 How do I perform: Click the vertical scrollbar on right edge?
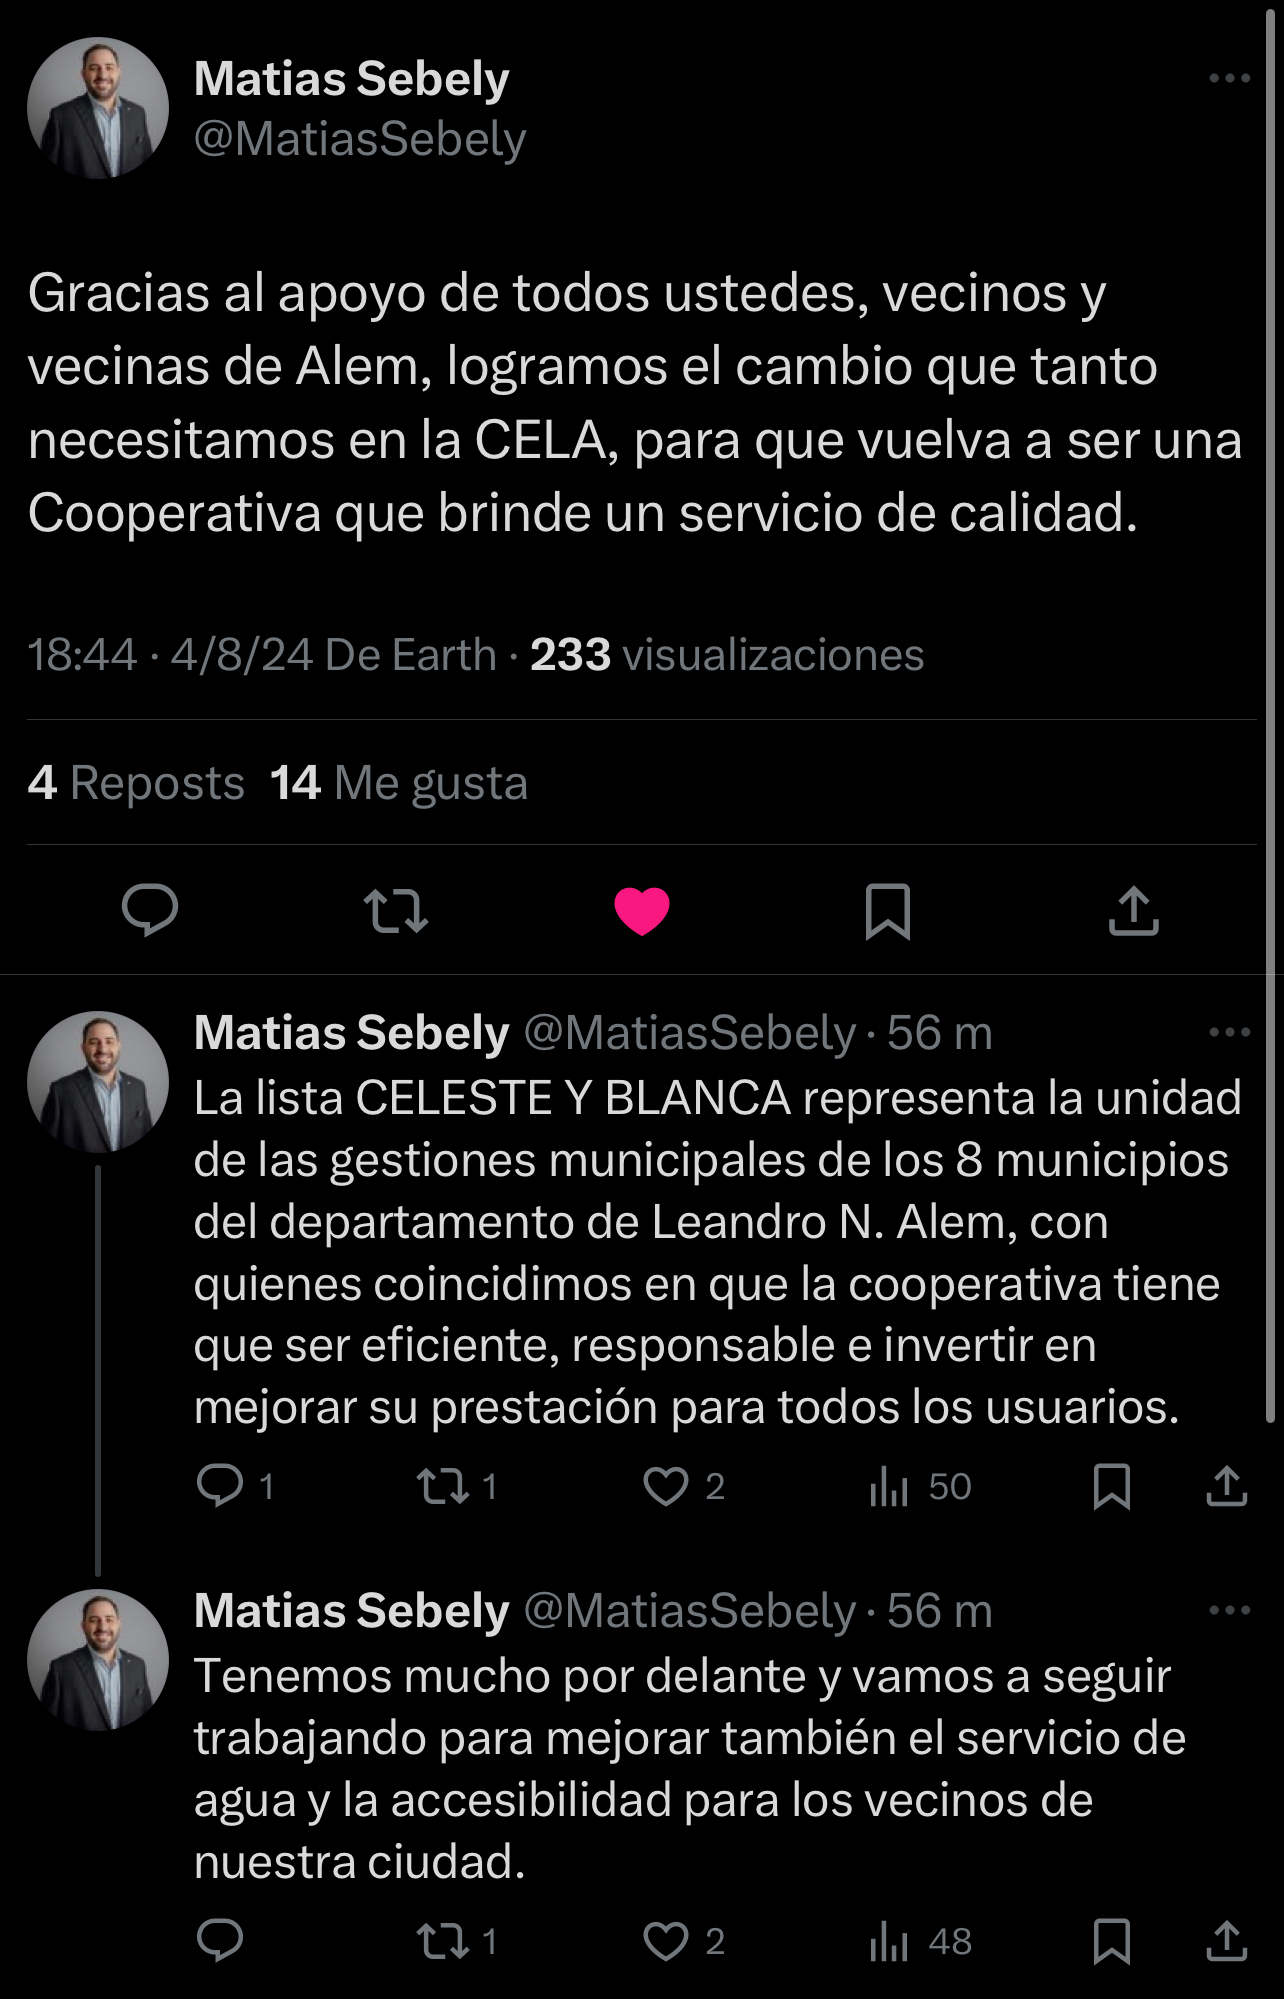[1271, 700]
